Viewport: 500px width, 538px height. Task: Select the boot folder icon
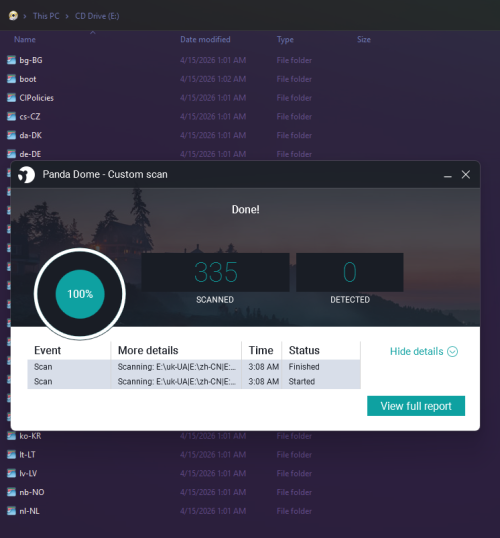pos(11,79)
